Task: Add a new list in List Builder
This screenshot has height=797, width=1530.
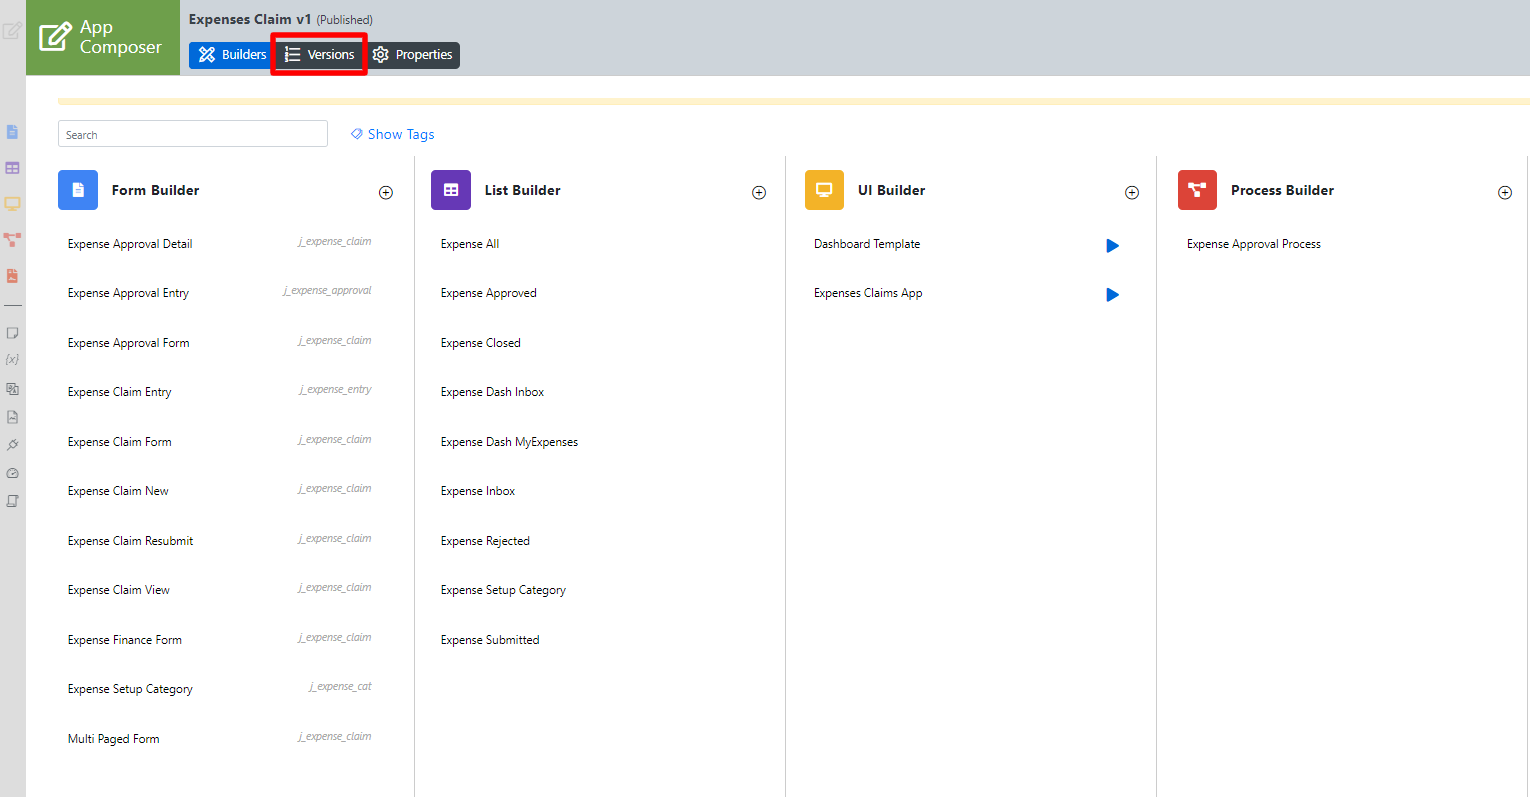Action: click(759, 193)
